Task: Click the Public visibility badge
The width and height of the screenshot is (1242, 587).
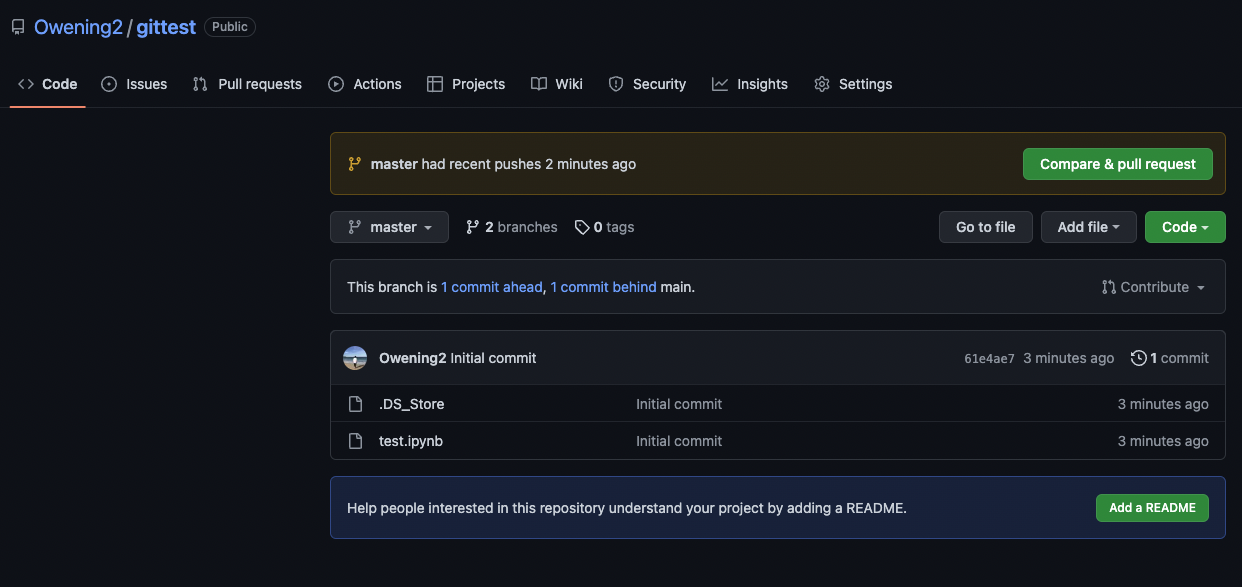Action: pos(230,27)
